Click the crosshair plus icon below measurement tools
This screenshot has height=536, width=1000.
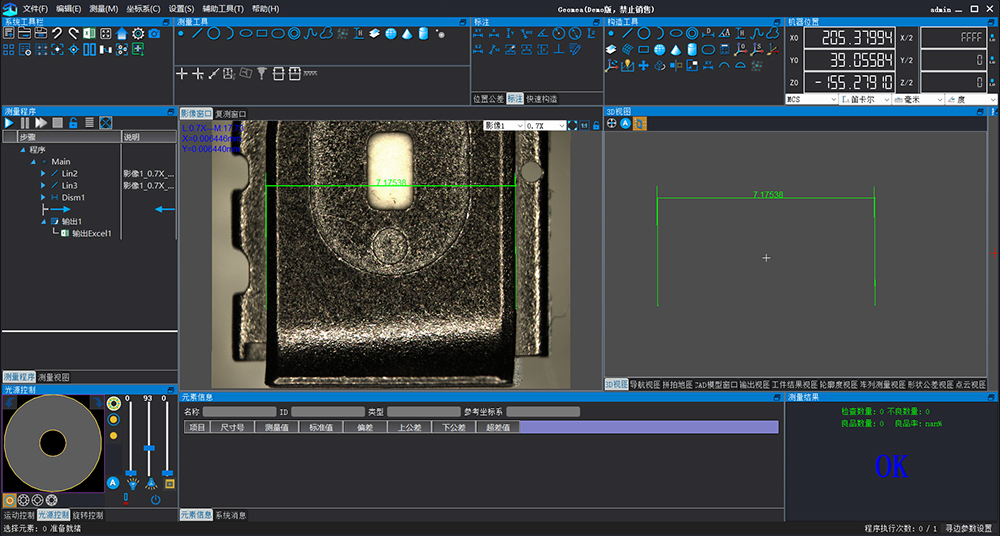point(182,74)
